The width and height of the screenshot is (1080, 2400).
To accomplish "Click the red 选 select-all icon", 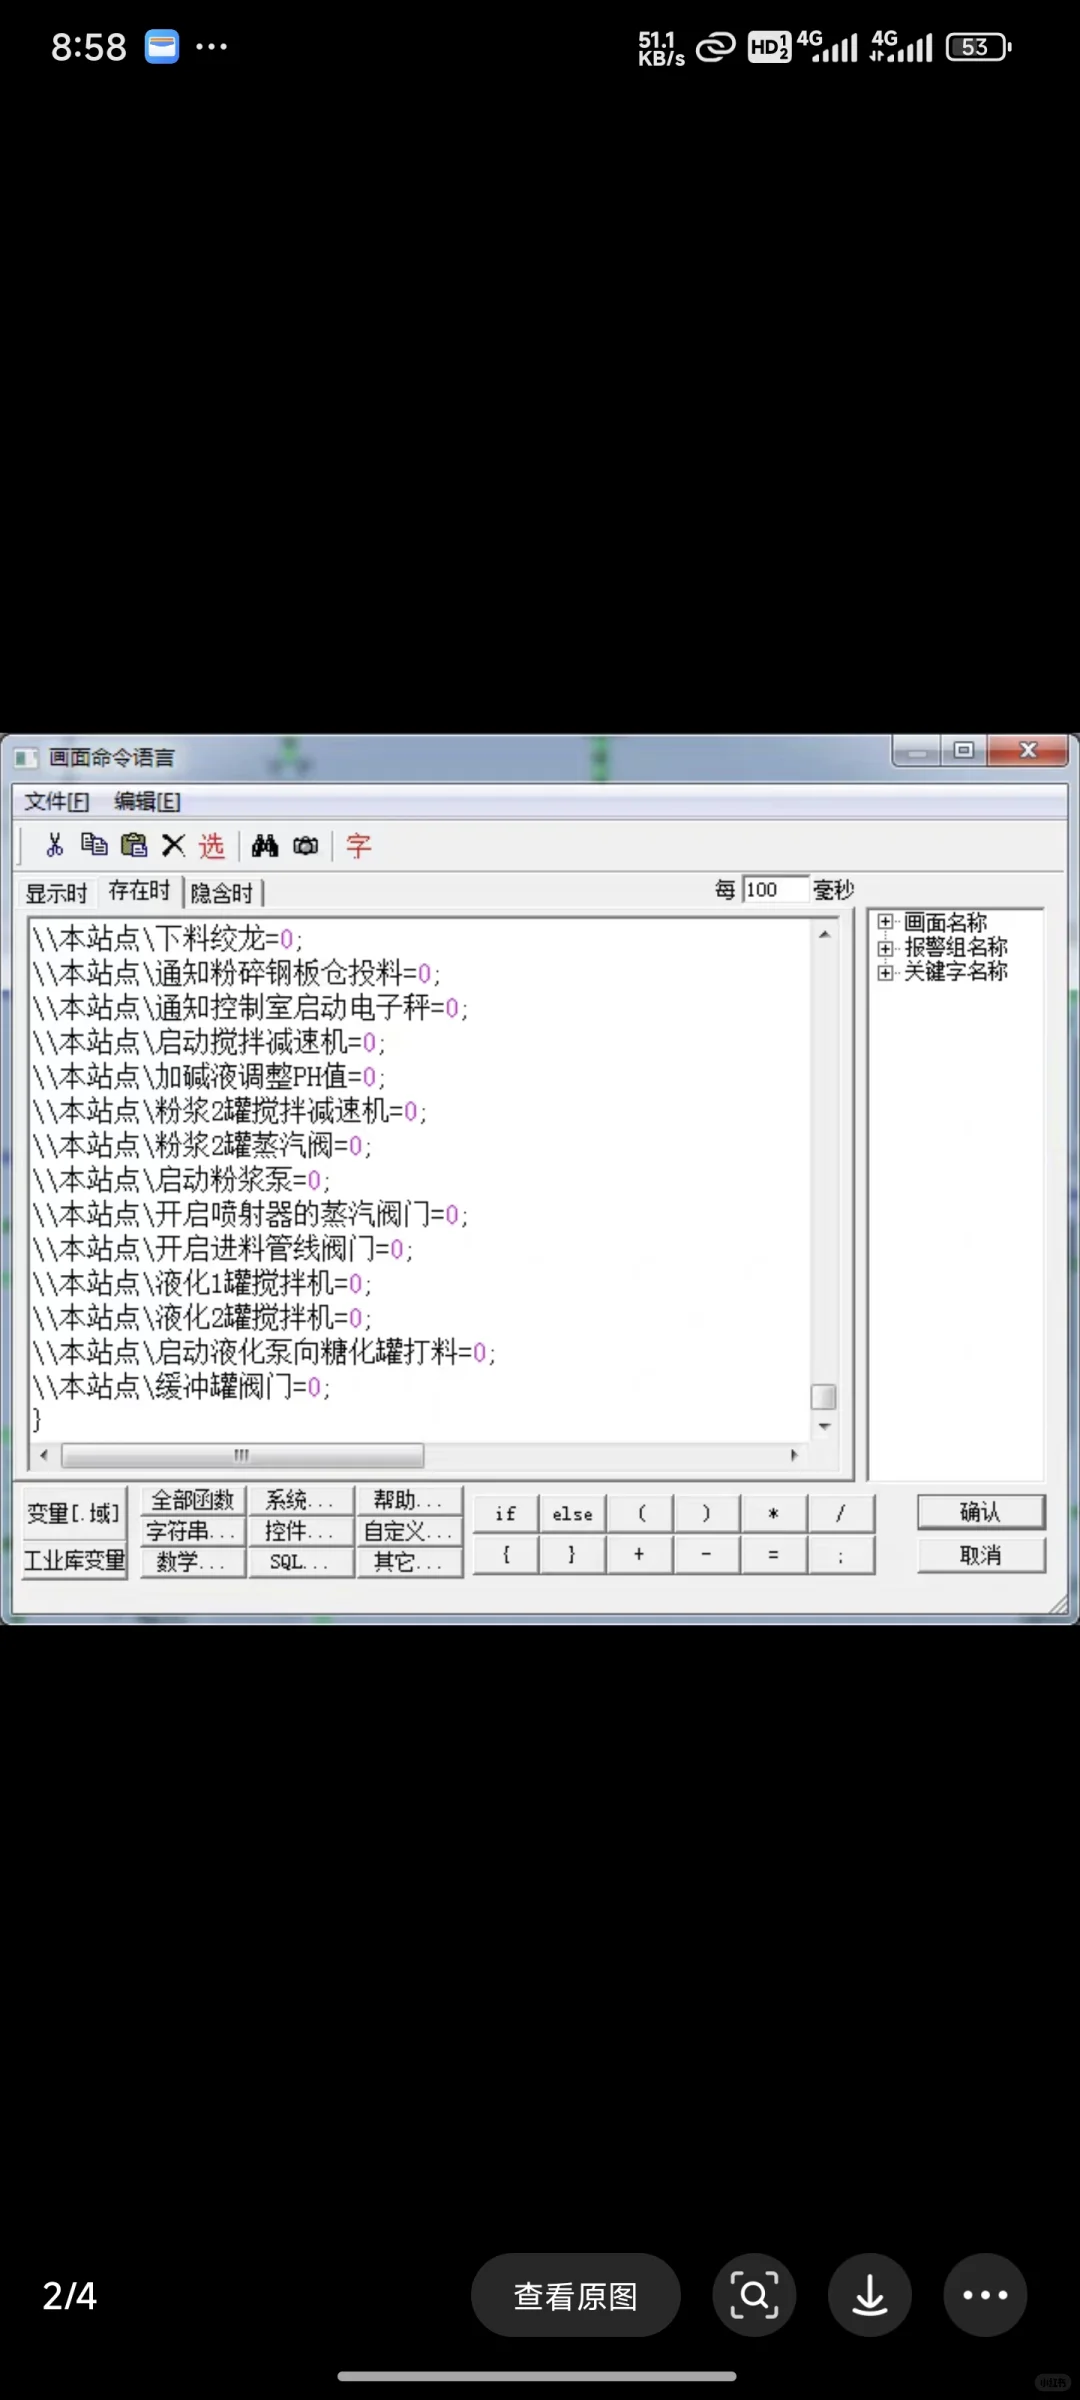I will [211, 846].
